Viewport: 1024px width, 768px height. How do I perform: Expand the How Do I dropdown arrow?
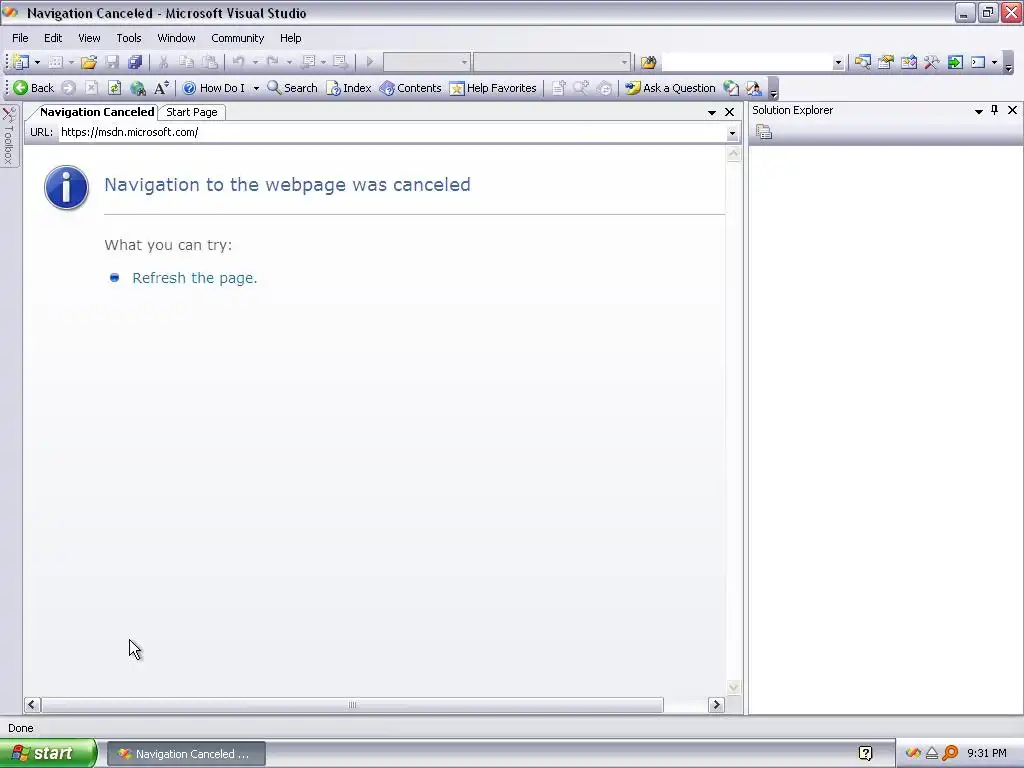tap(256, 88)
